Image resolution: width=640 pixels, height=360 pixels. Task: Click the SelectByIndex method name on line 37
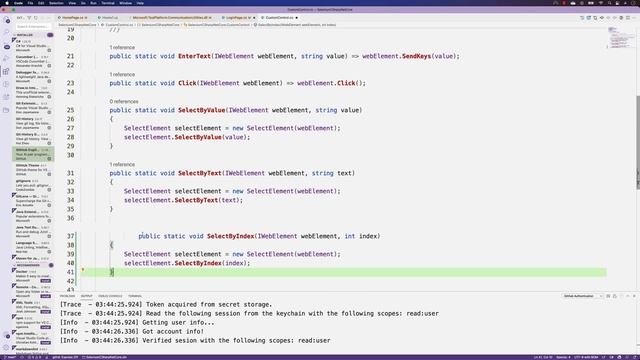pyautogui.click(x=230, y=236)
